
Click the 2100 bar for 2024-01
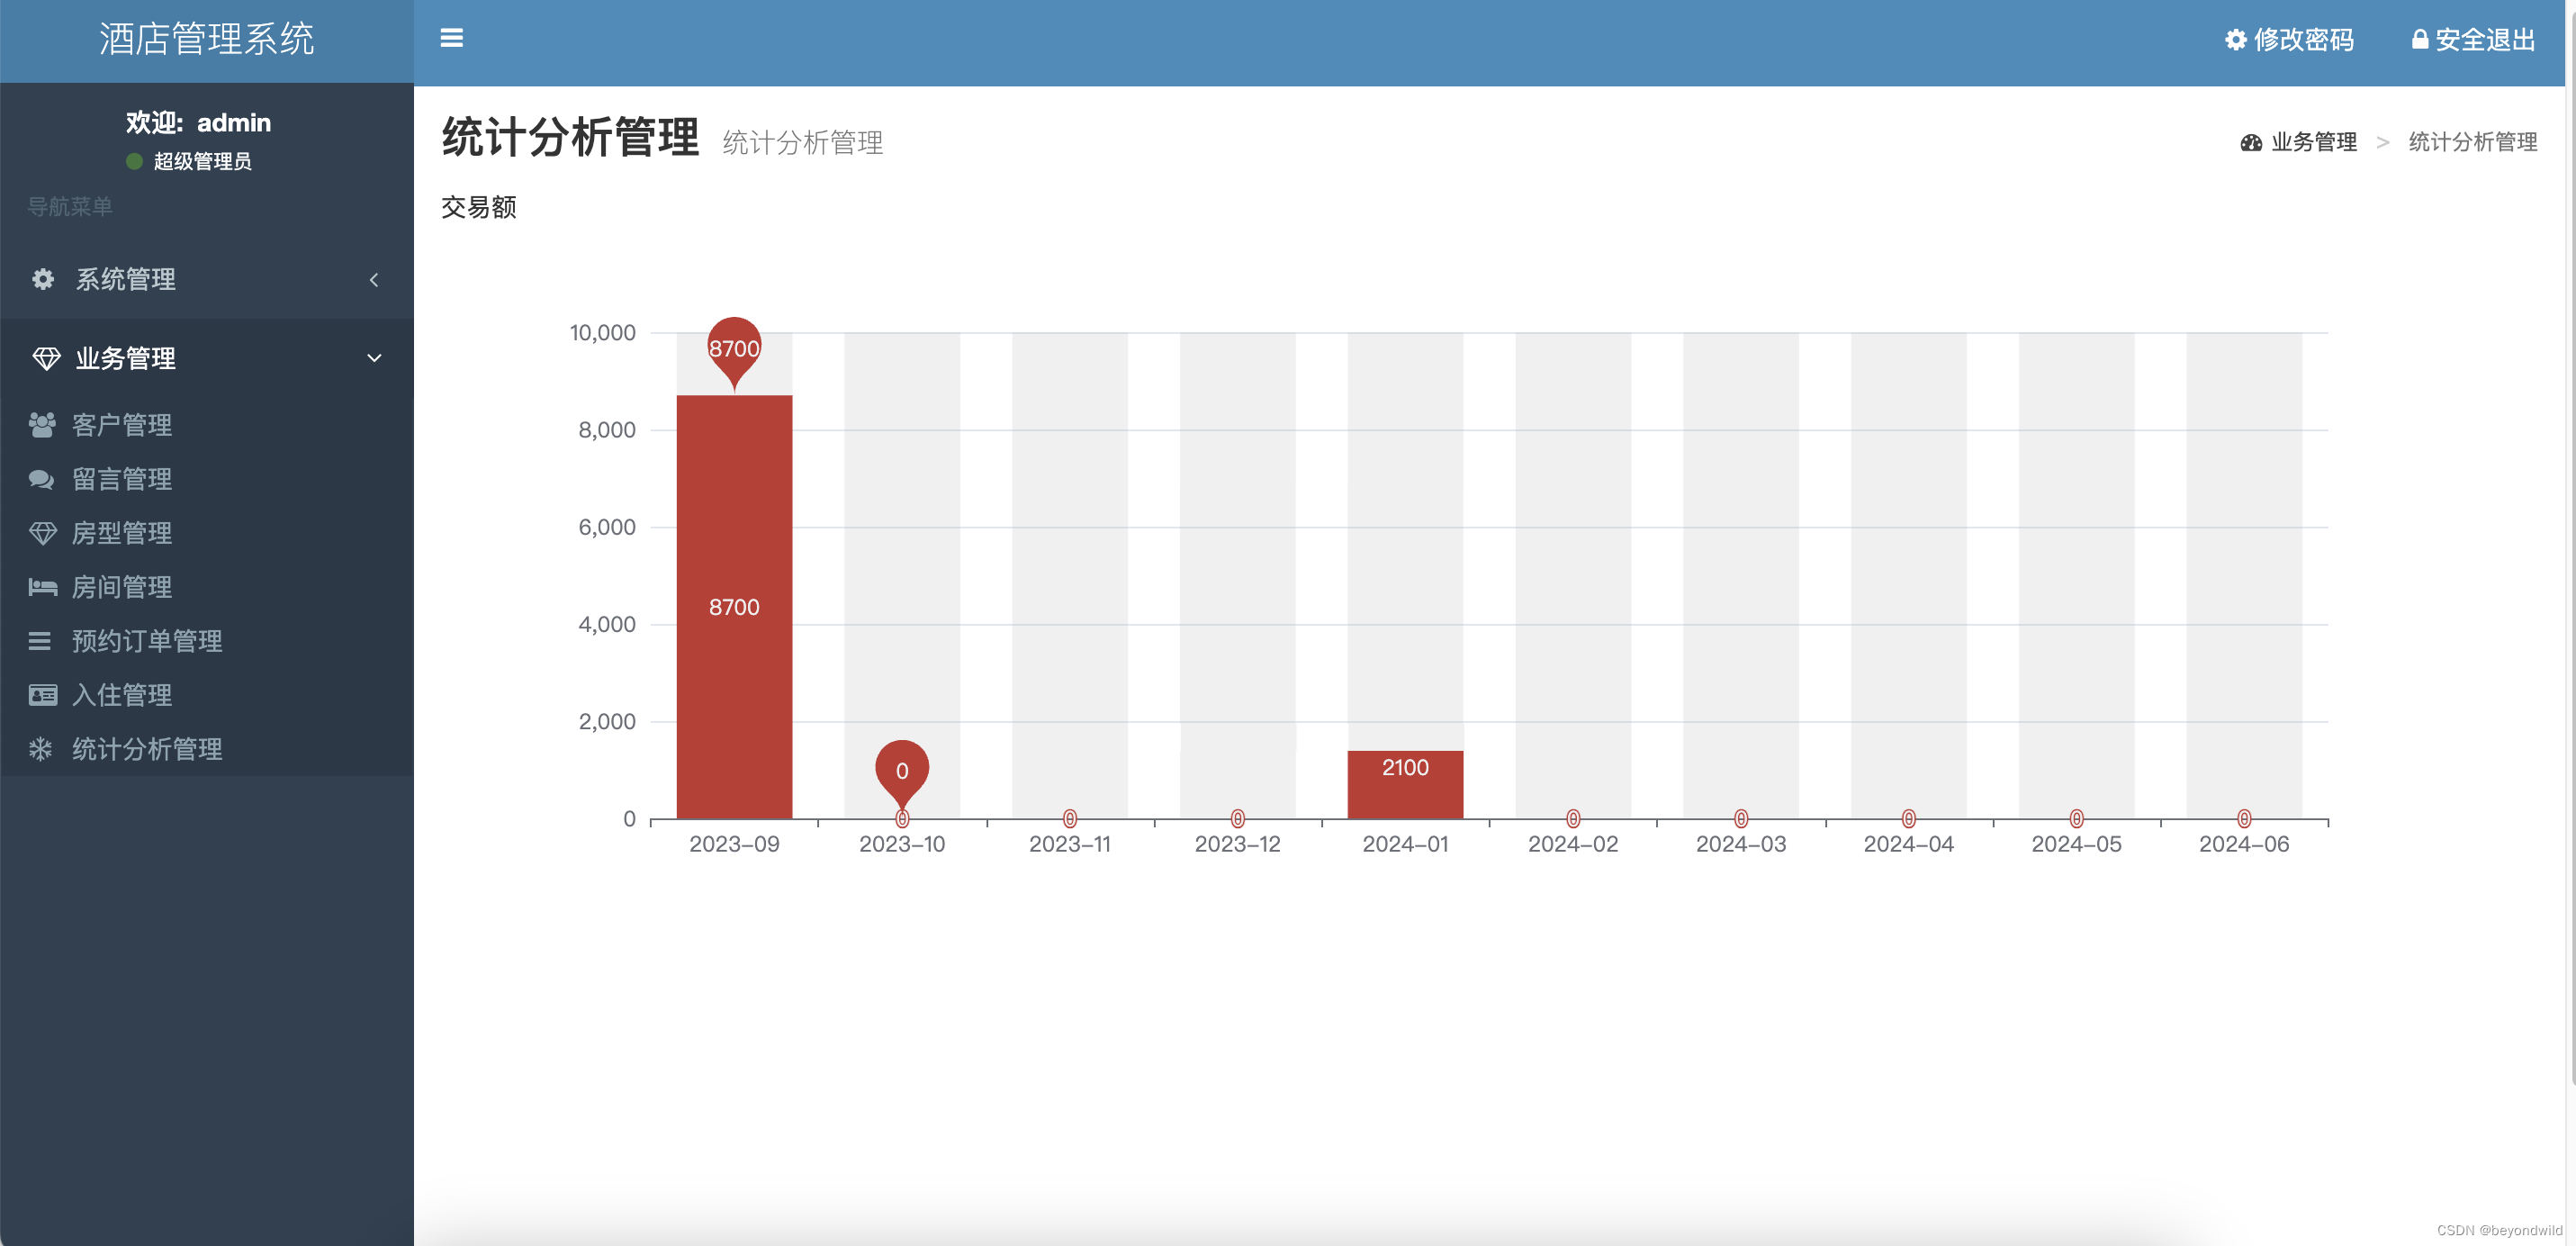coord(1405,783)
